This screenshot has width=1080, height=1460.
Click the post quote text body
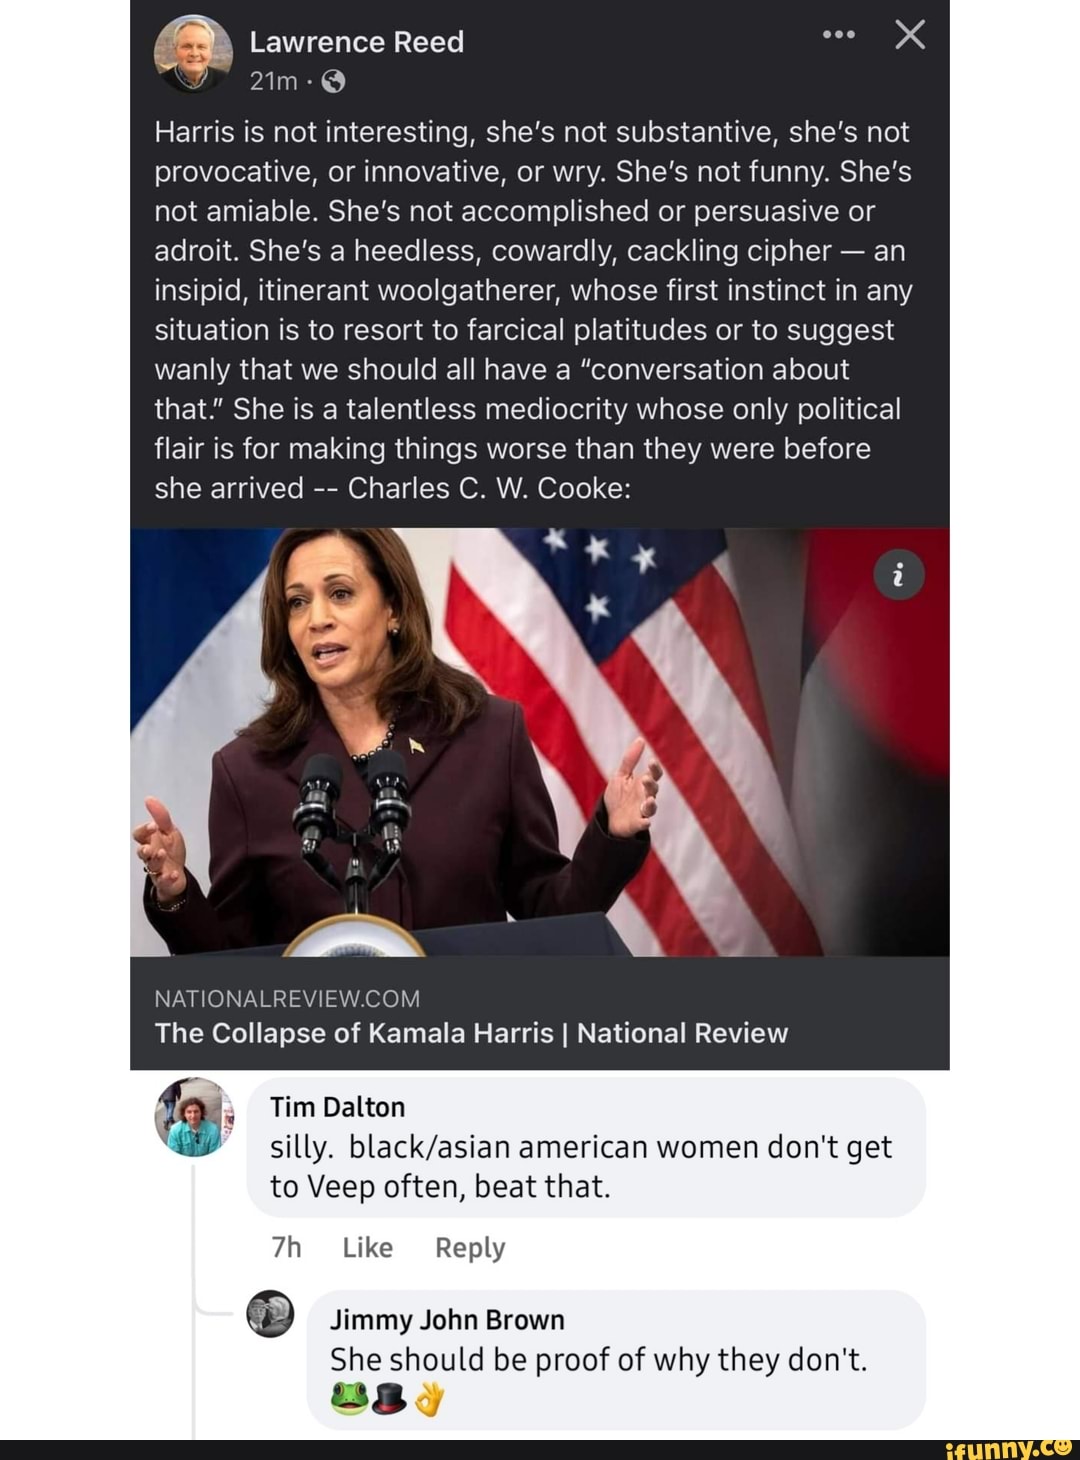pos(532,310)
